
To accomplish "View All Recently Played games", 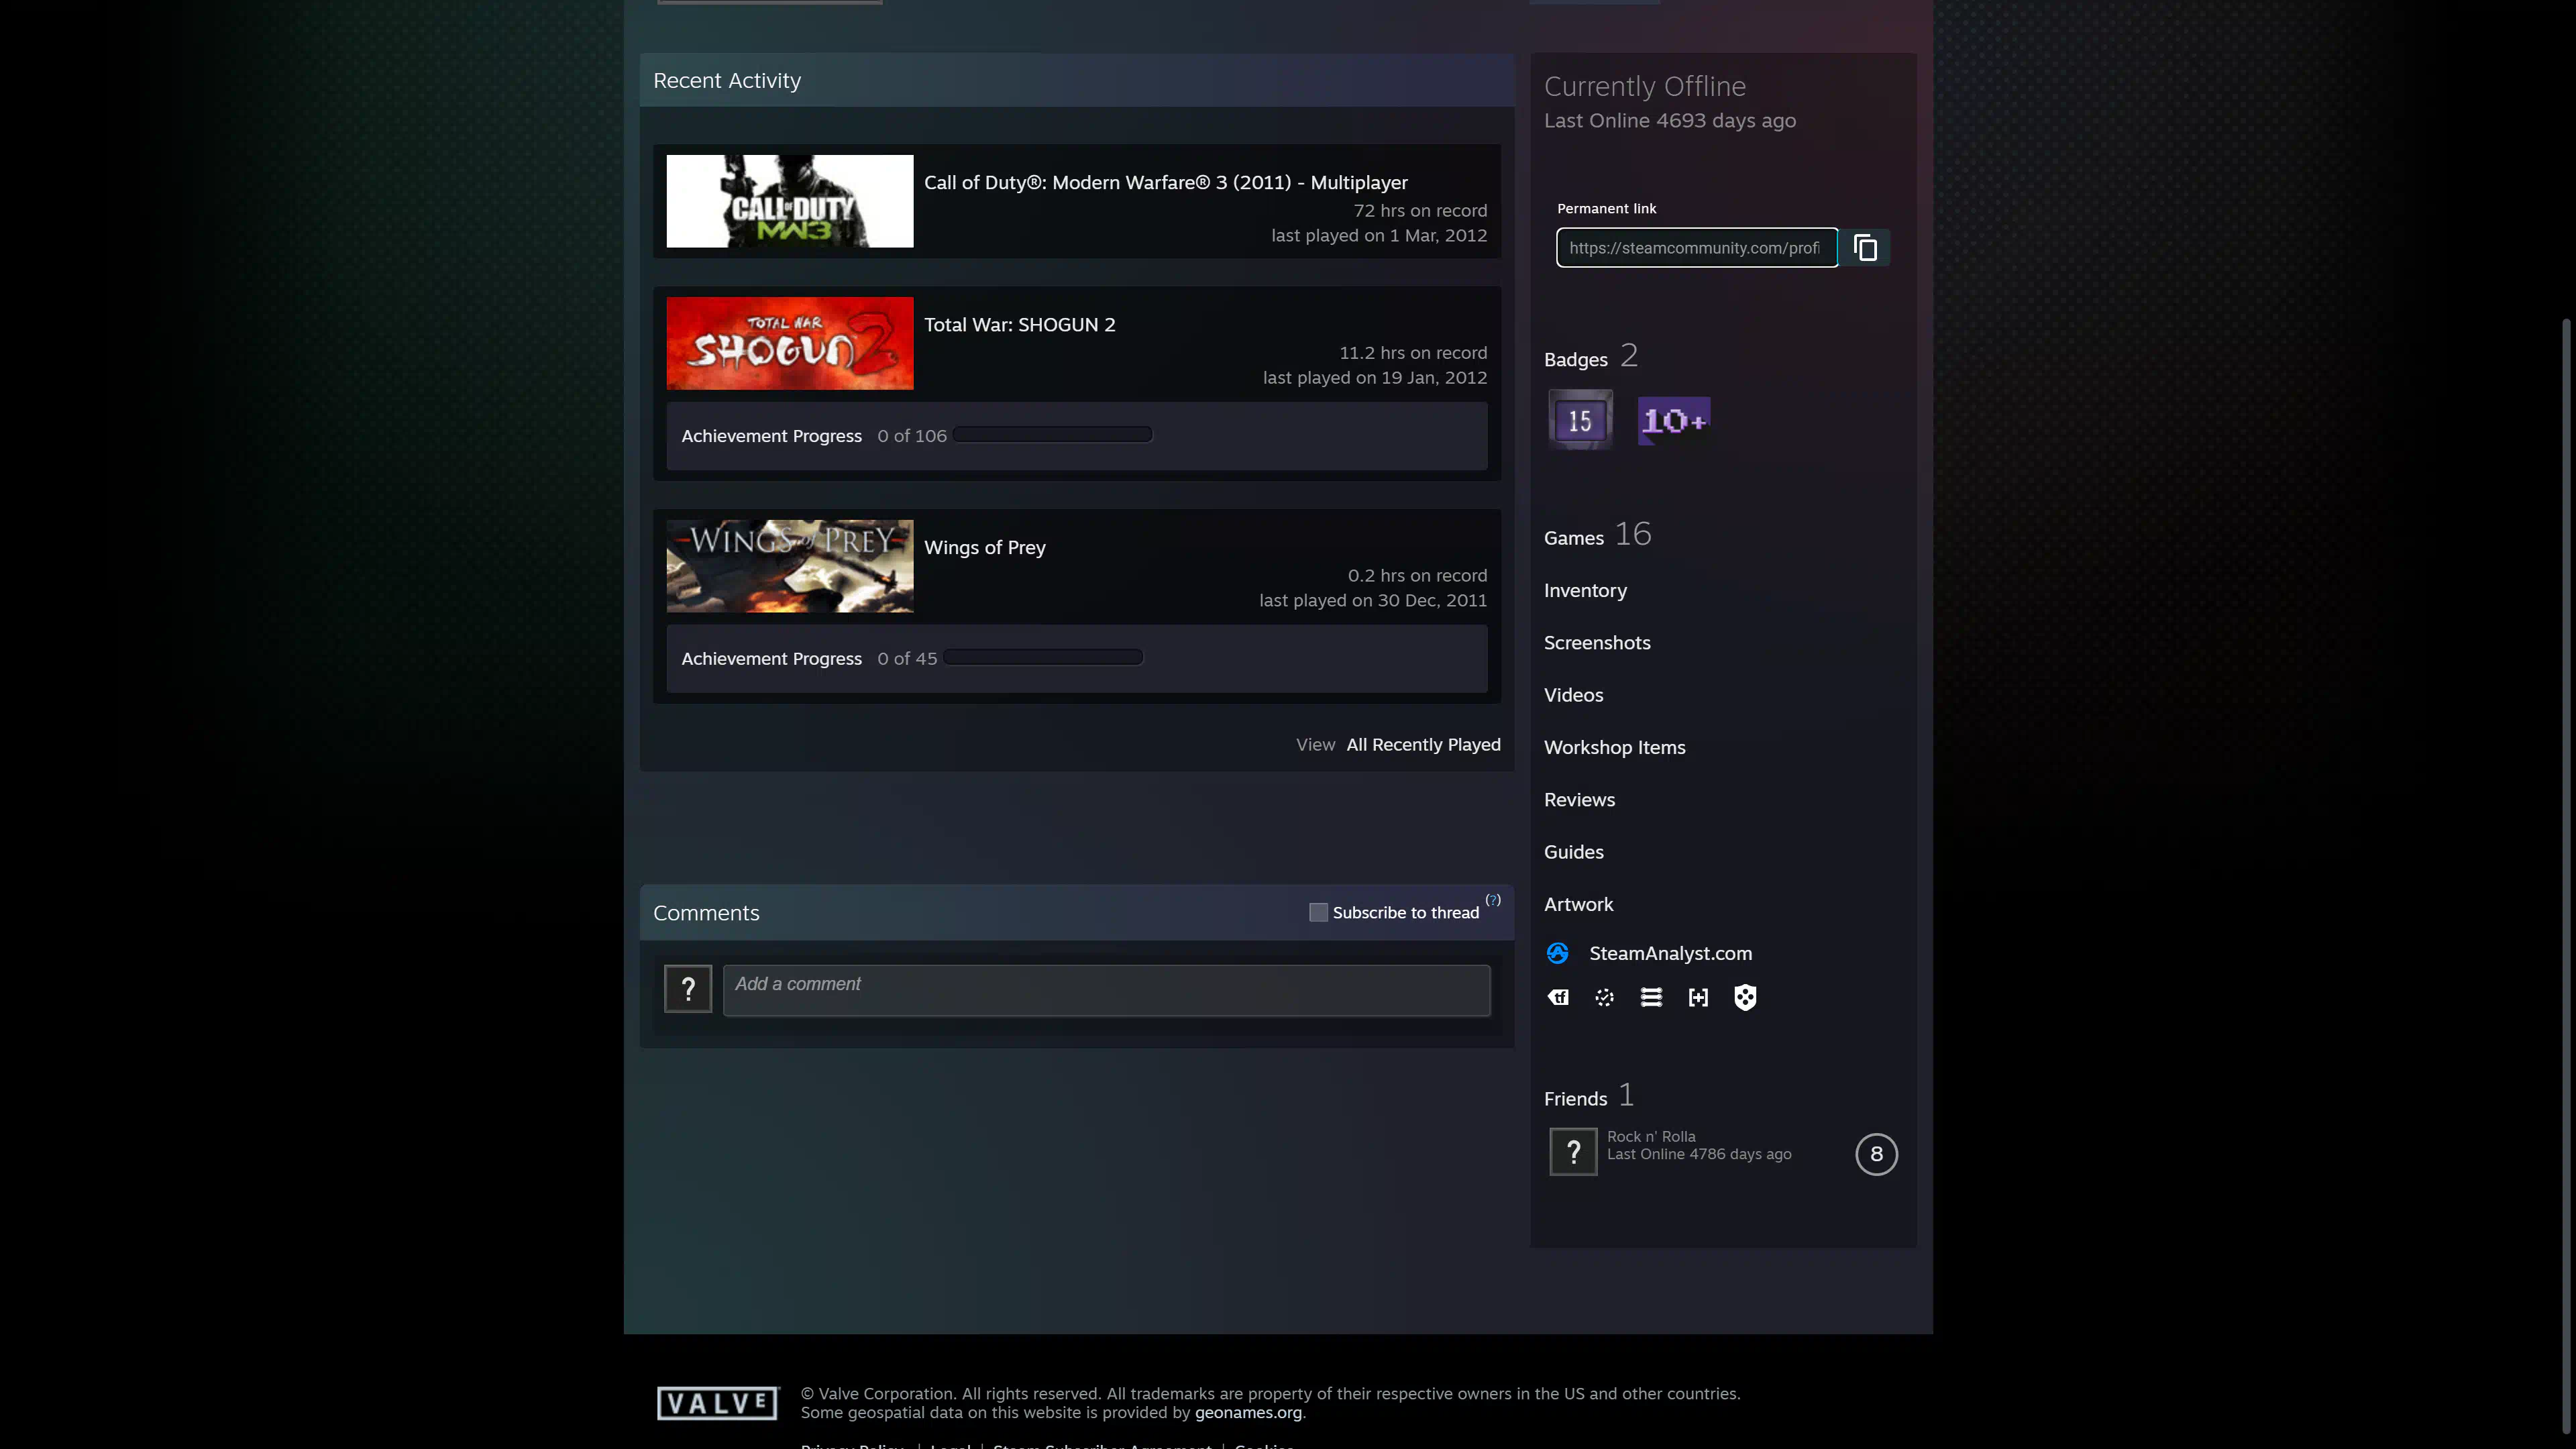I will click(1423, 744).
